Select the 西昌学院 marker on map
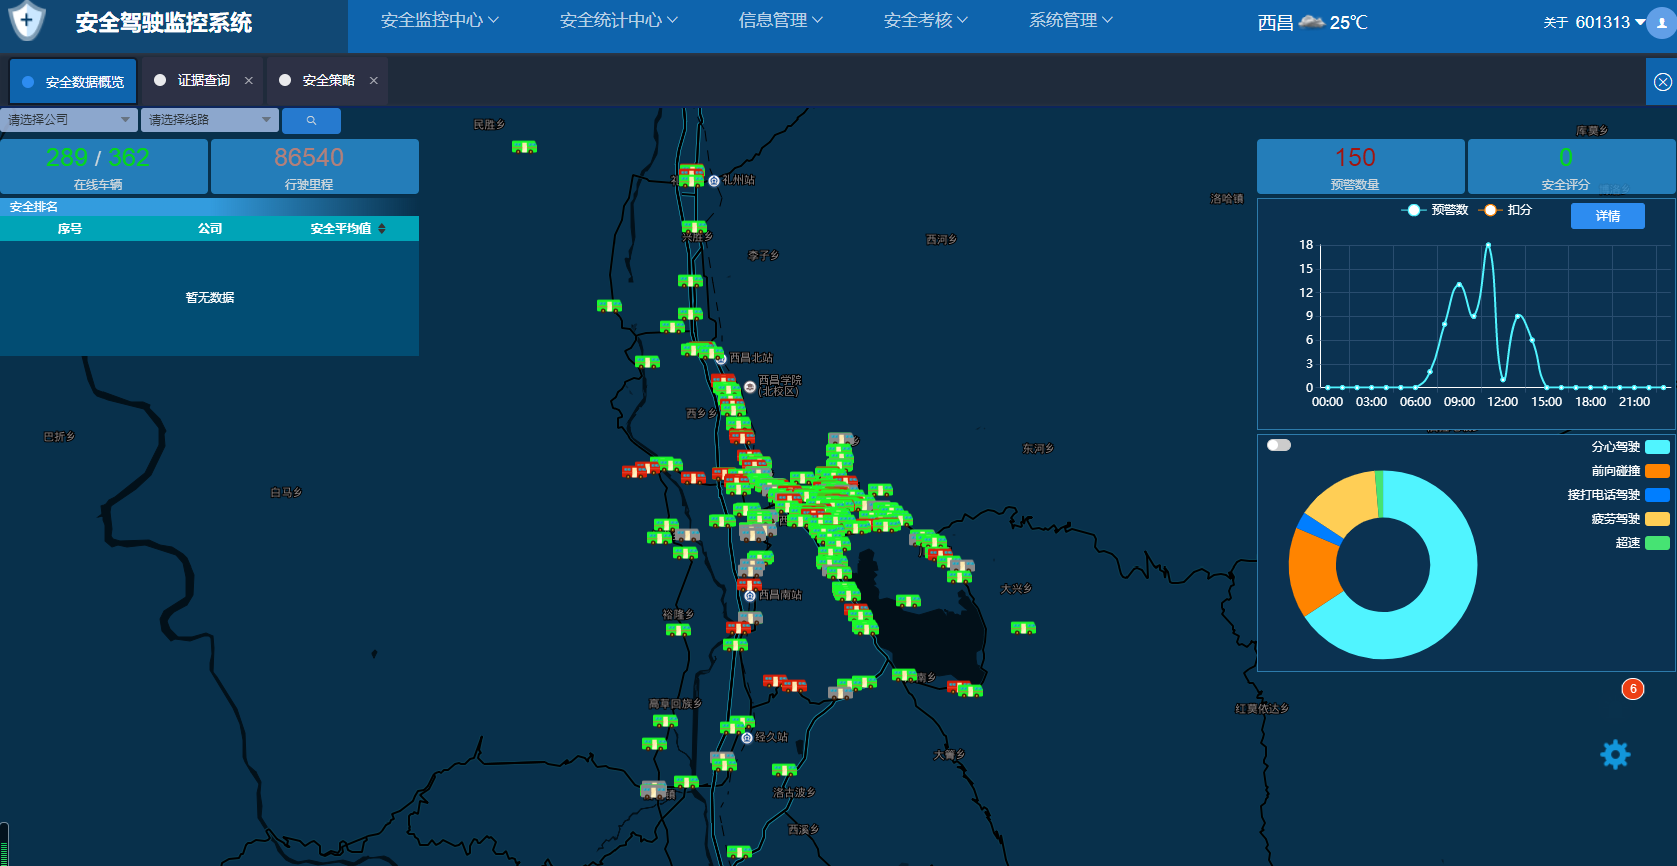Image resolution: width=1677 pixels, height=866 pixels. click(750, 387)
